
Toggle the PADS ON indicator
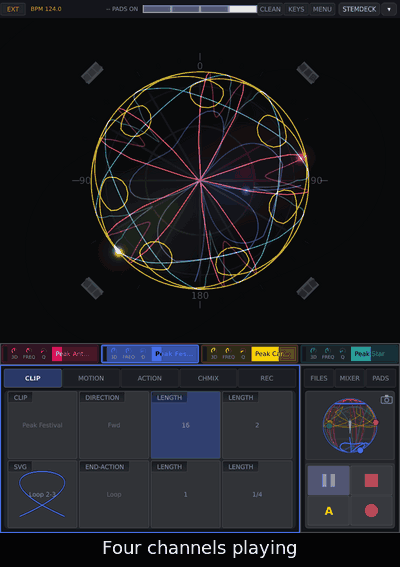coord(122,9)
